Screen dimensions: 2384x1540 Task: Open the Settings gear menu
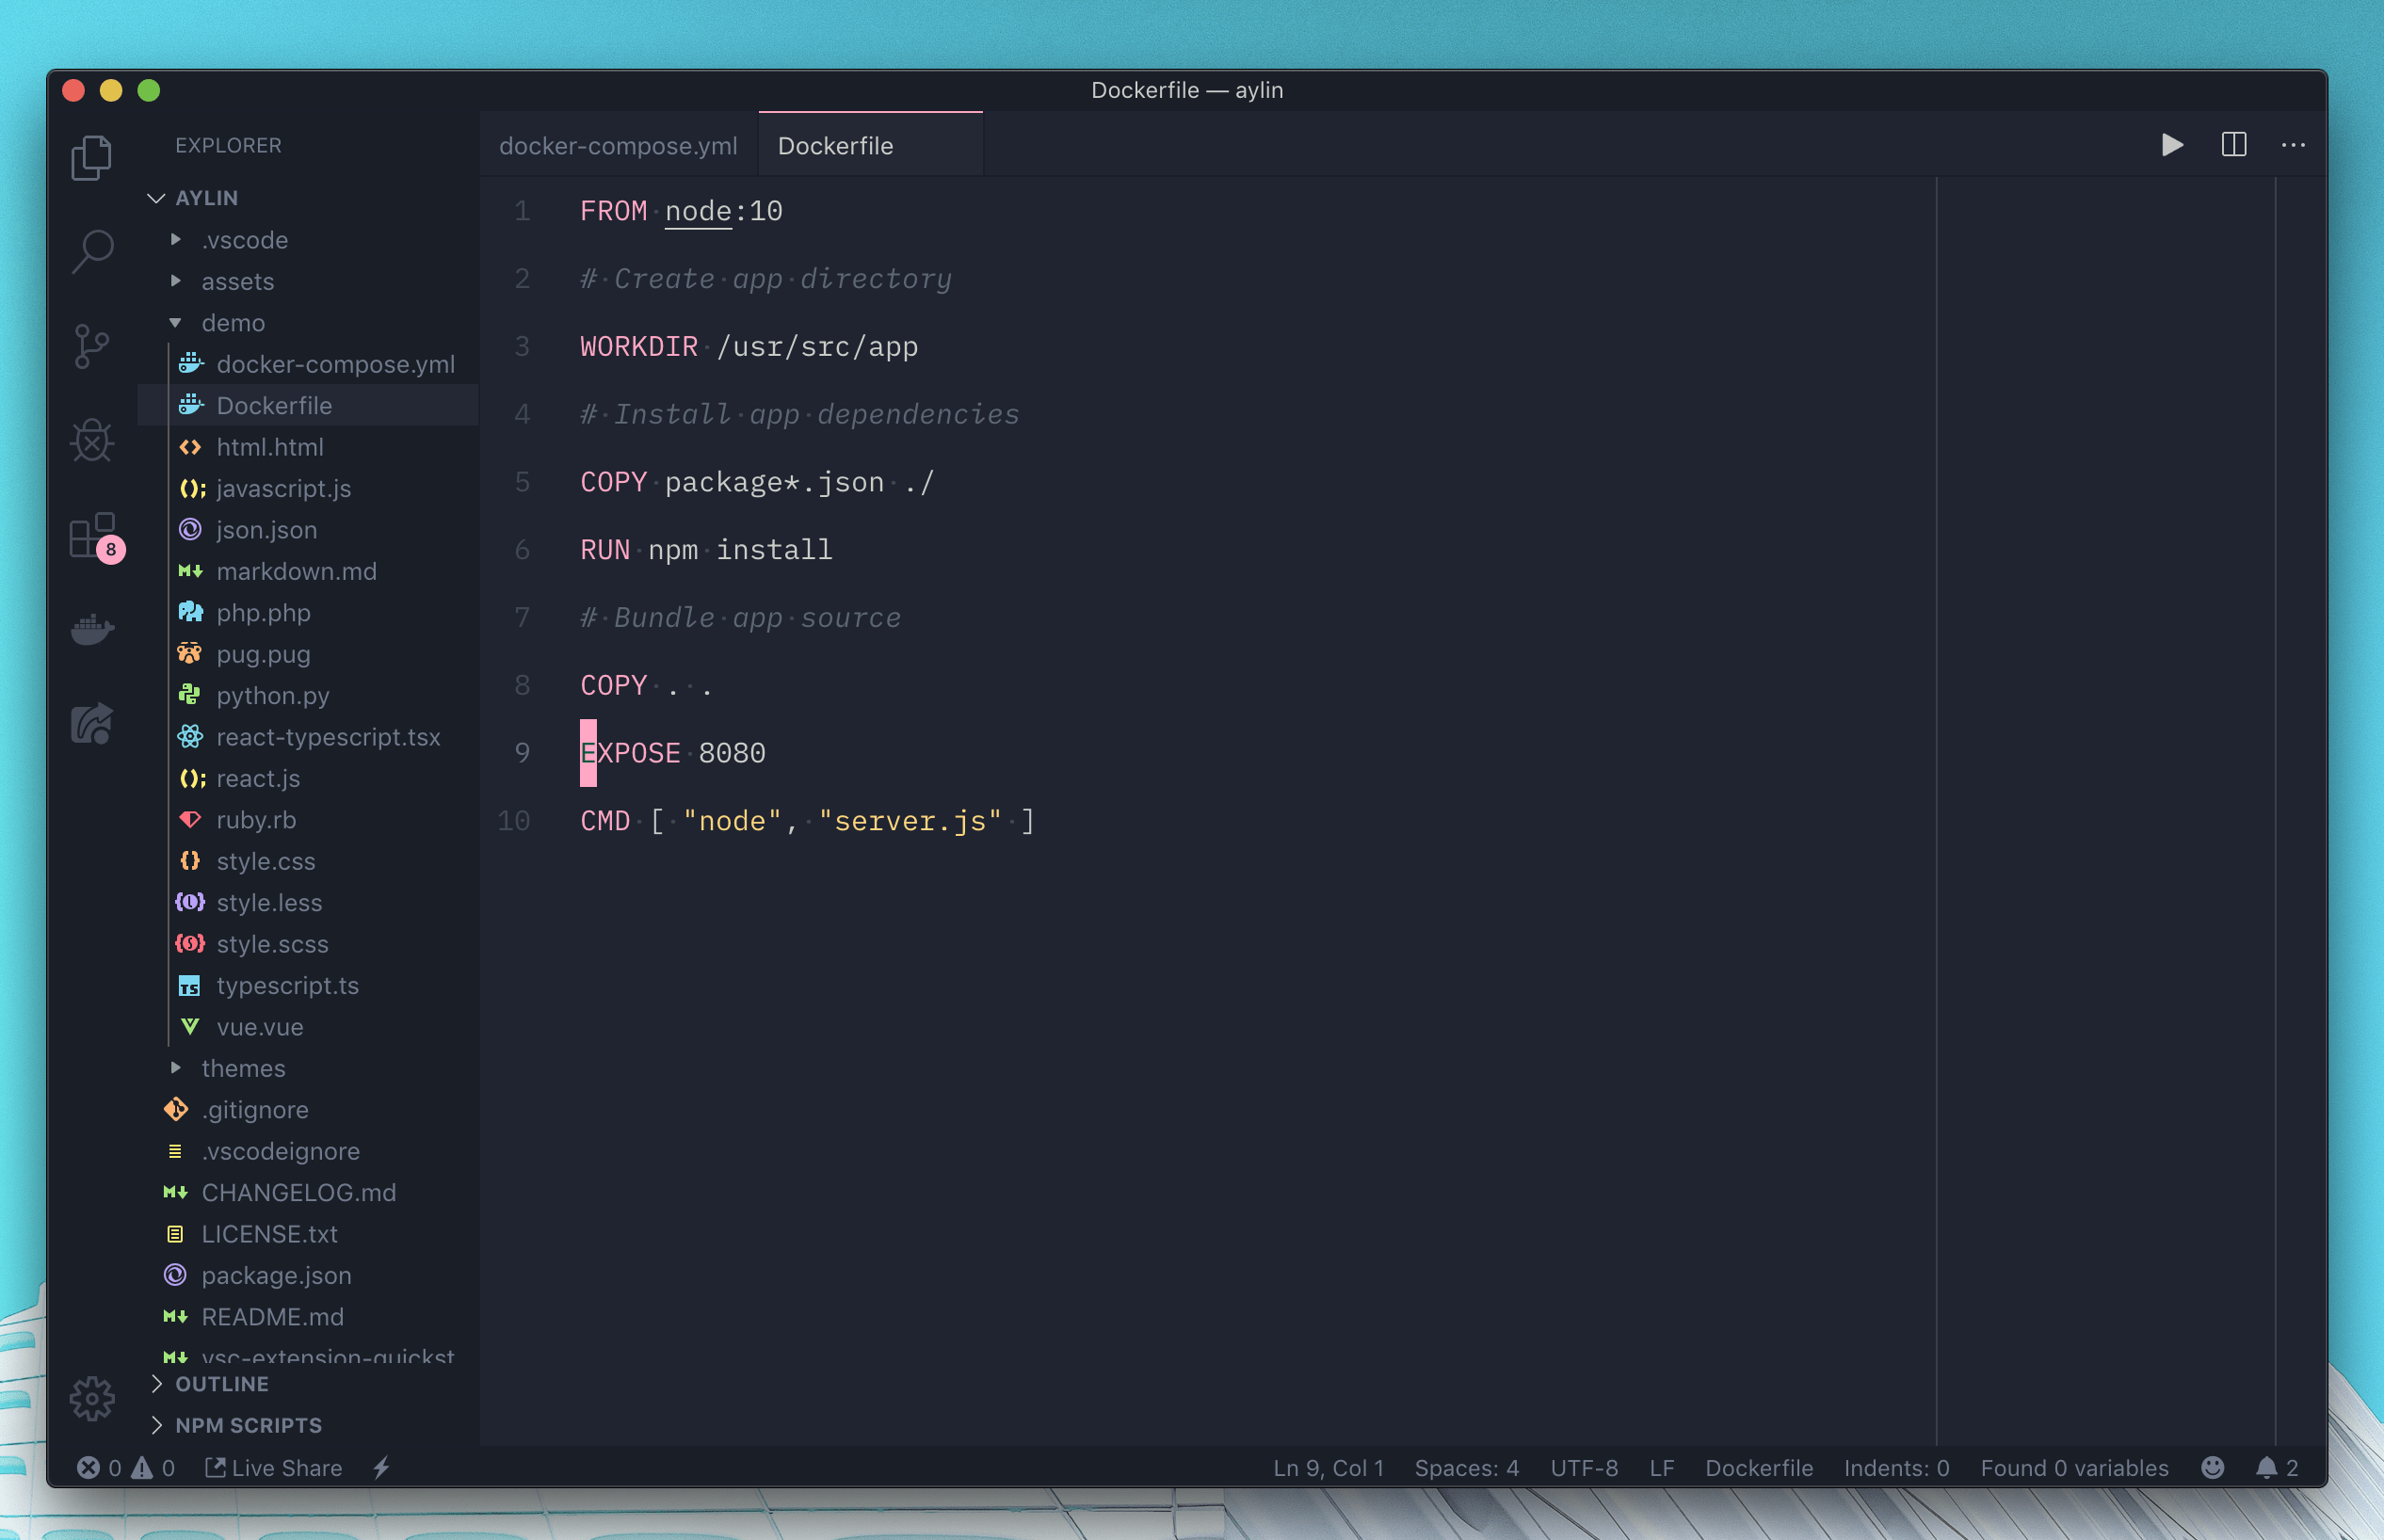click(92, 1398)
